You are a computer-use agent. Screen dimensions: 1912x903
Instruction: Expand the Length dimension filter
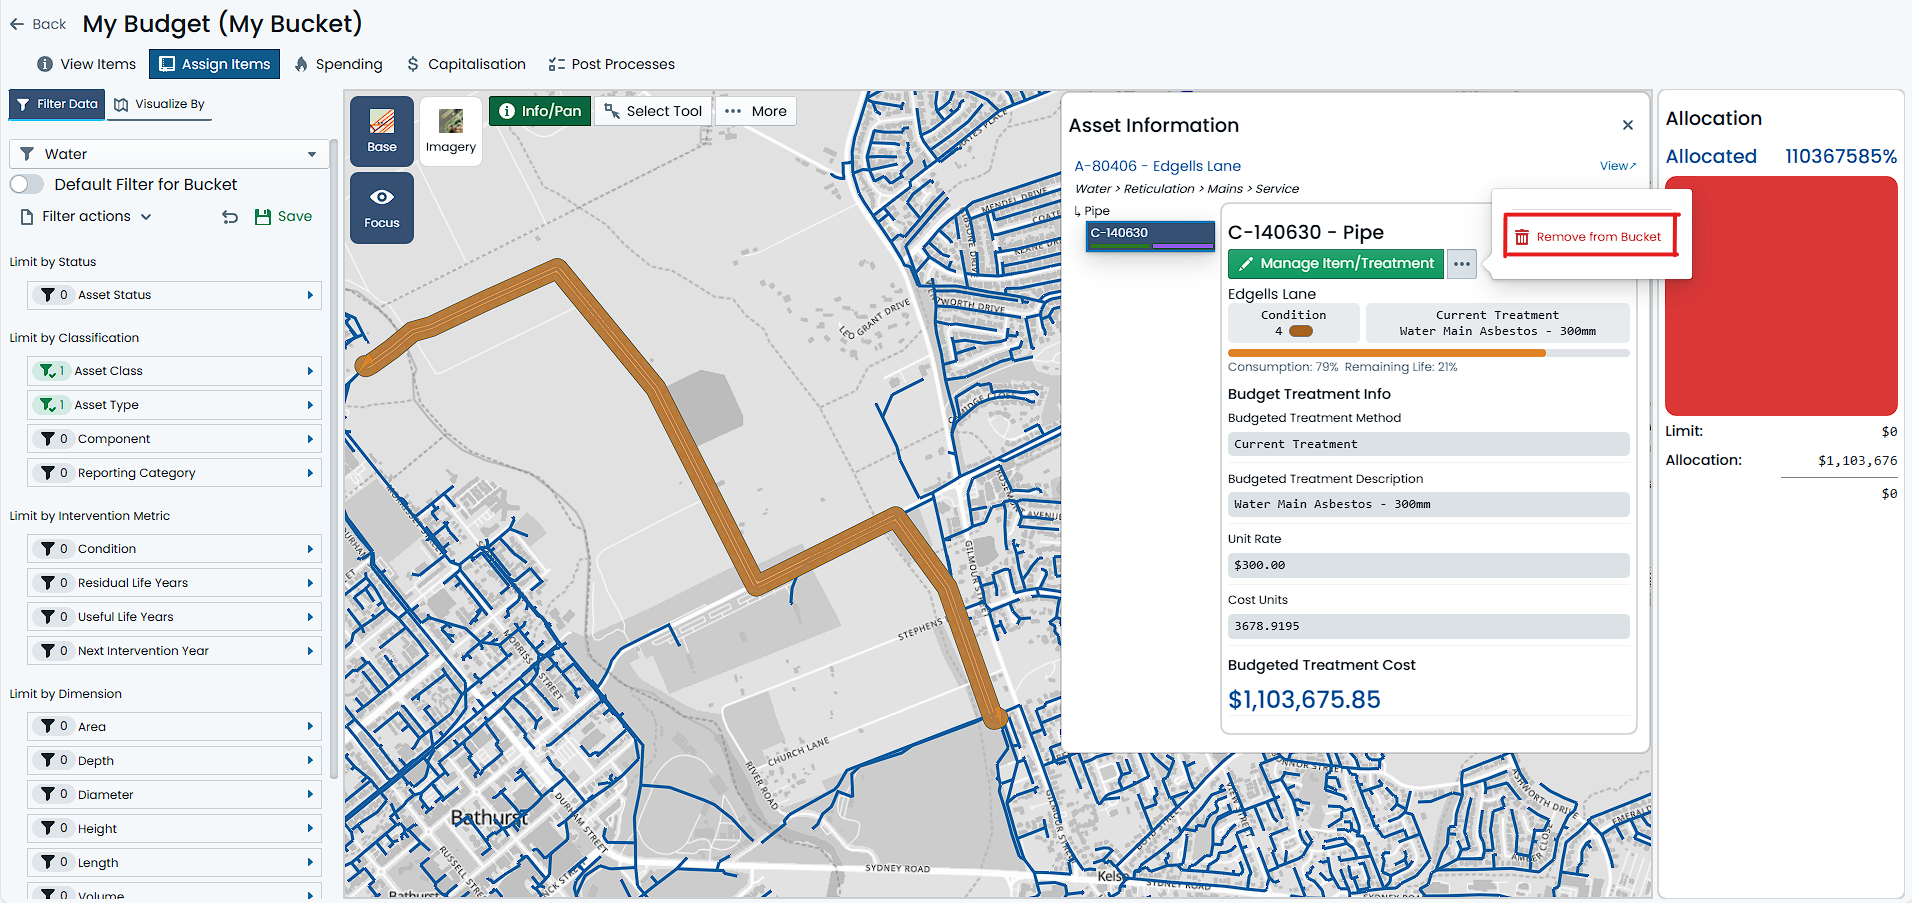click(x=175, y=863)
